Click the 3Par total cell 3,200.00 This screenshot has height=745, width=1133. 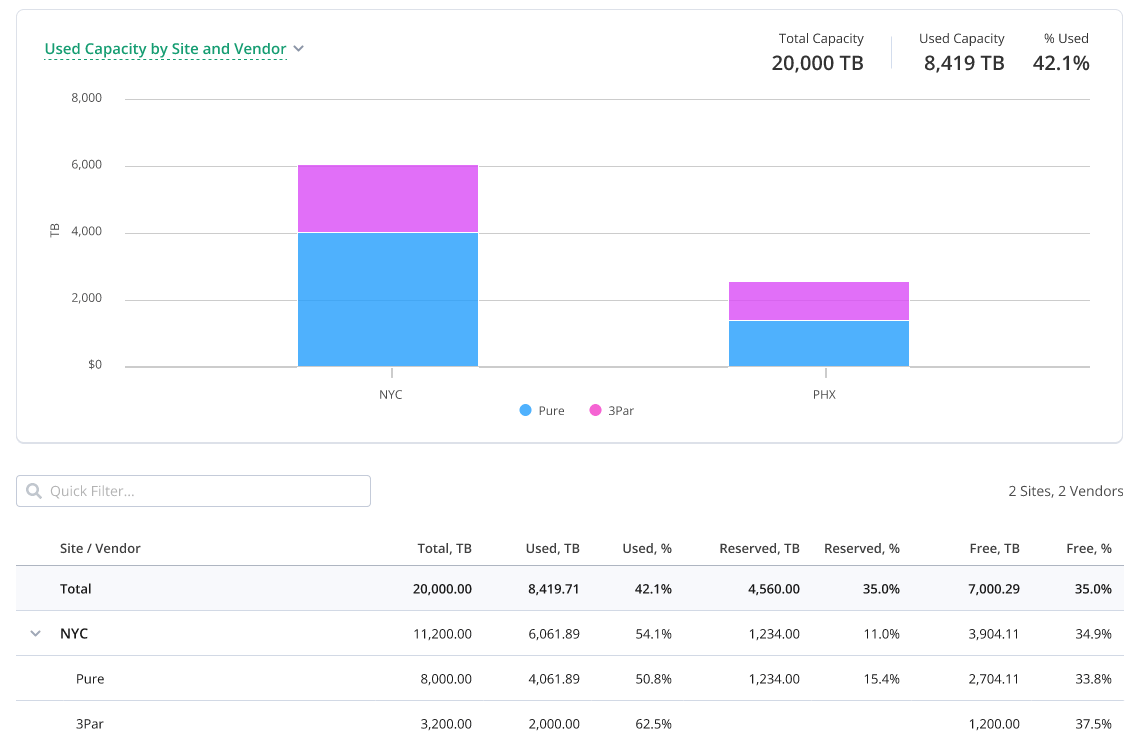click(446, 723)
